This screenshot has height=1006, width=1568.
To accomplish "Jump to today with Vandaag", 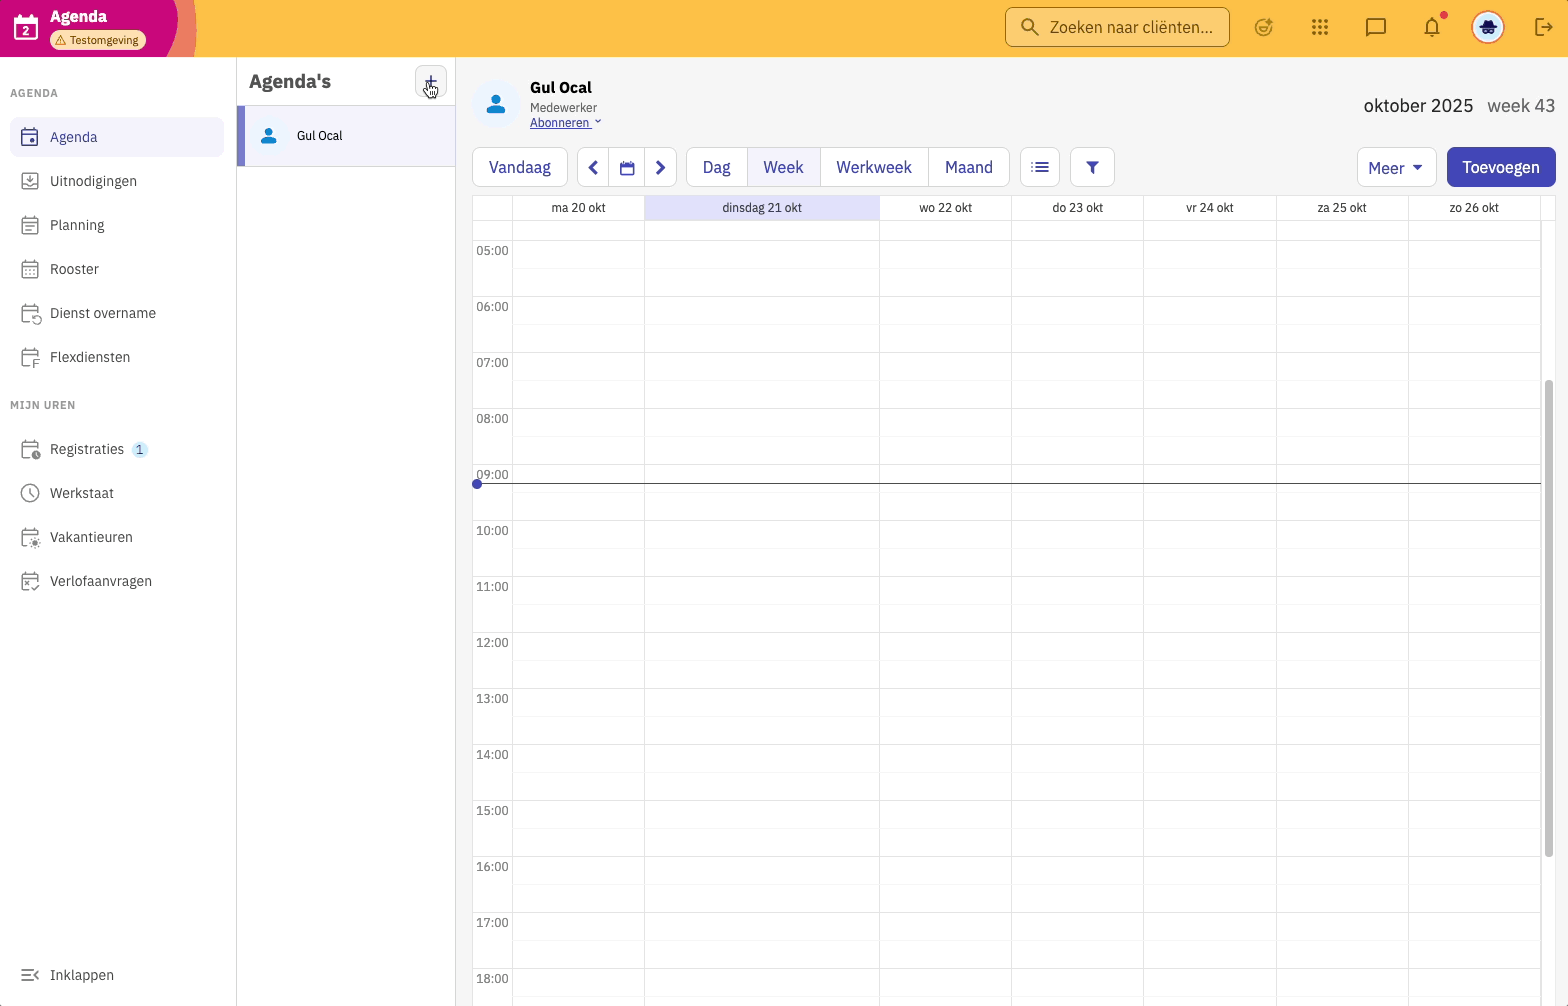I will pyautogui.click(x=520, y=167).
